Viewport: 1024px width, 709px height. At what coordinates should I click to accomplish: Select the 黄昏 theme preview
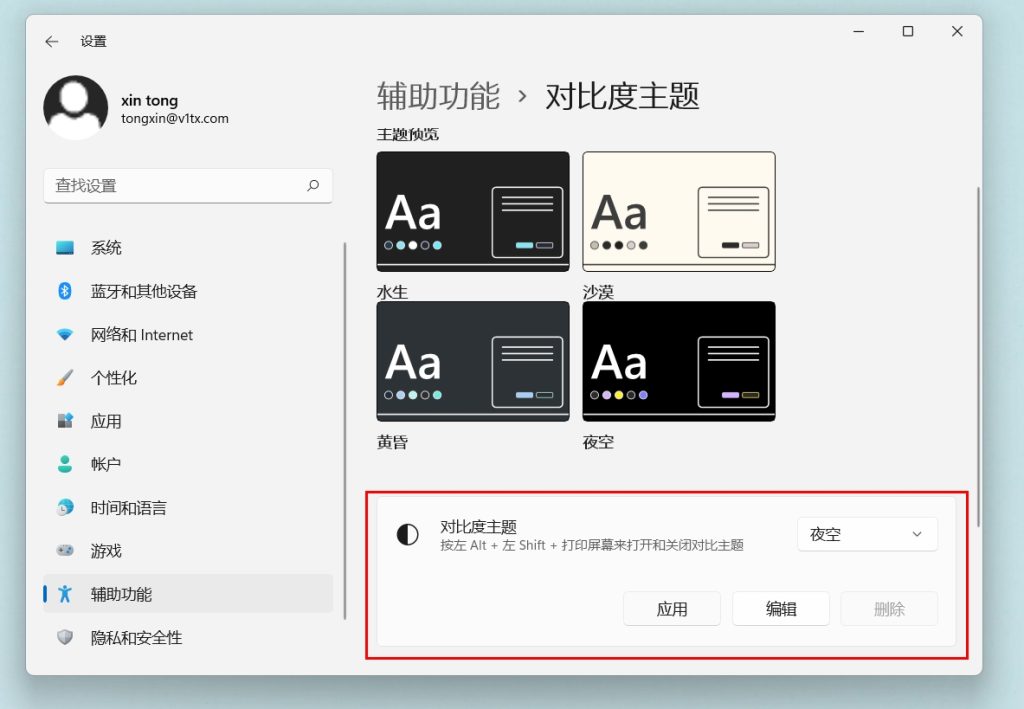[473, 361]
